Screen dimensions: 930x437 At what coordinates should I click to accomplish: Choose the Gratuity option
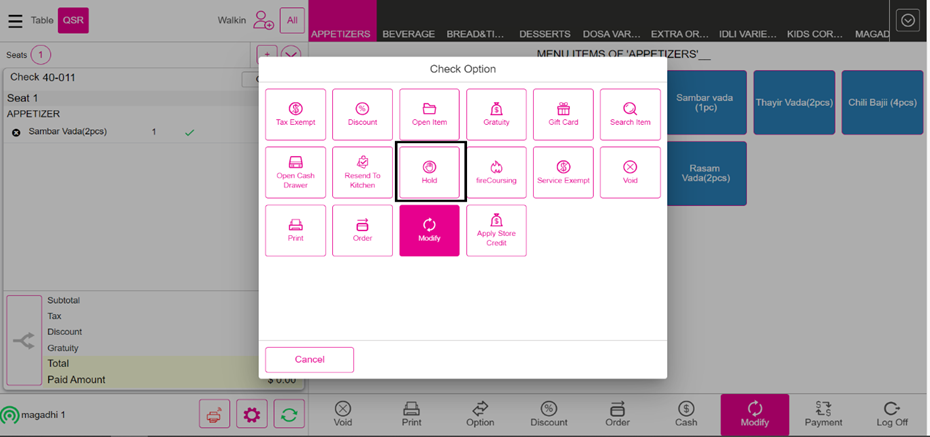[x=496, y=115]
